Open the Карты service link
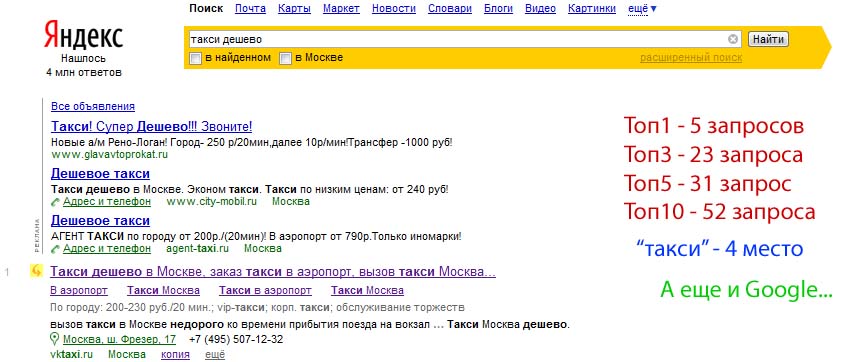This screenshot has height=362, width=852. pyautogui.click(x=295, y=8)
